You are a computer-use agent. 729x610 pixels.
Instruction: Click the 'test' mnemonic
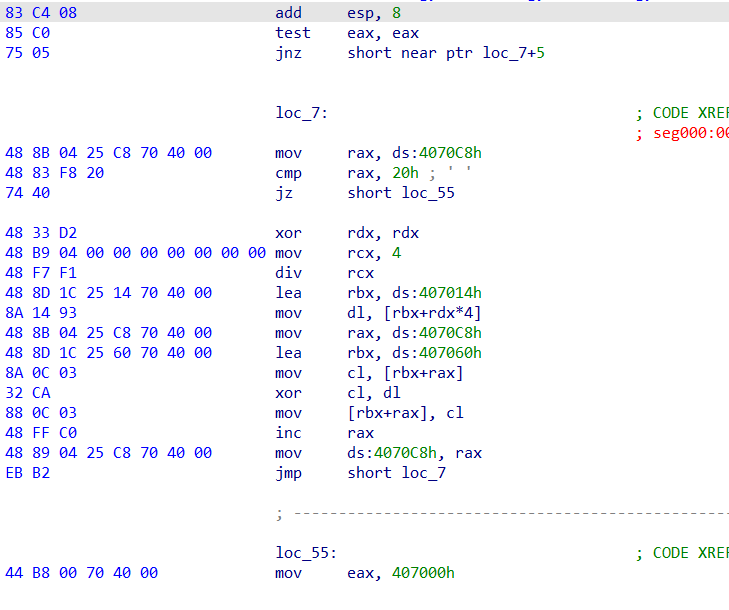(x=292, y=33)
